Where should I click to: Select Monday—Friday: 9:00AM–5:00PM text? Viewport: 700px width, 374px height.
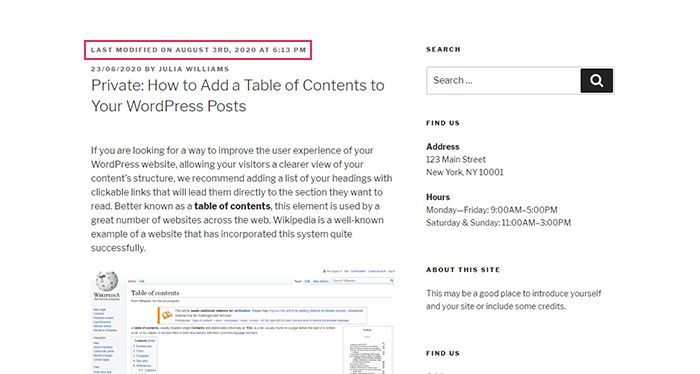492,210
